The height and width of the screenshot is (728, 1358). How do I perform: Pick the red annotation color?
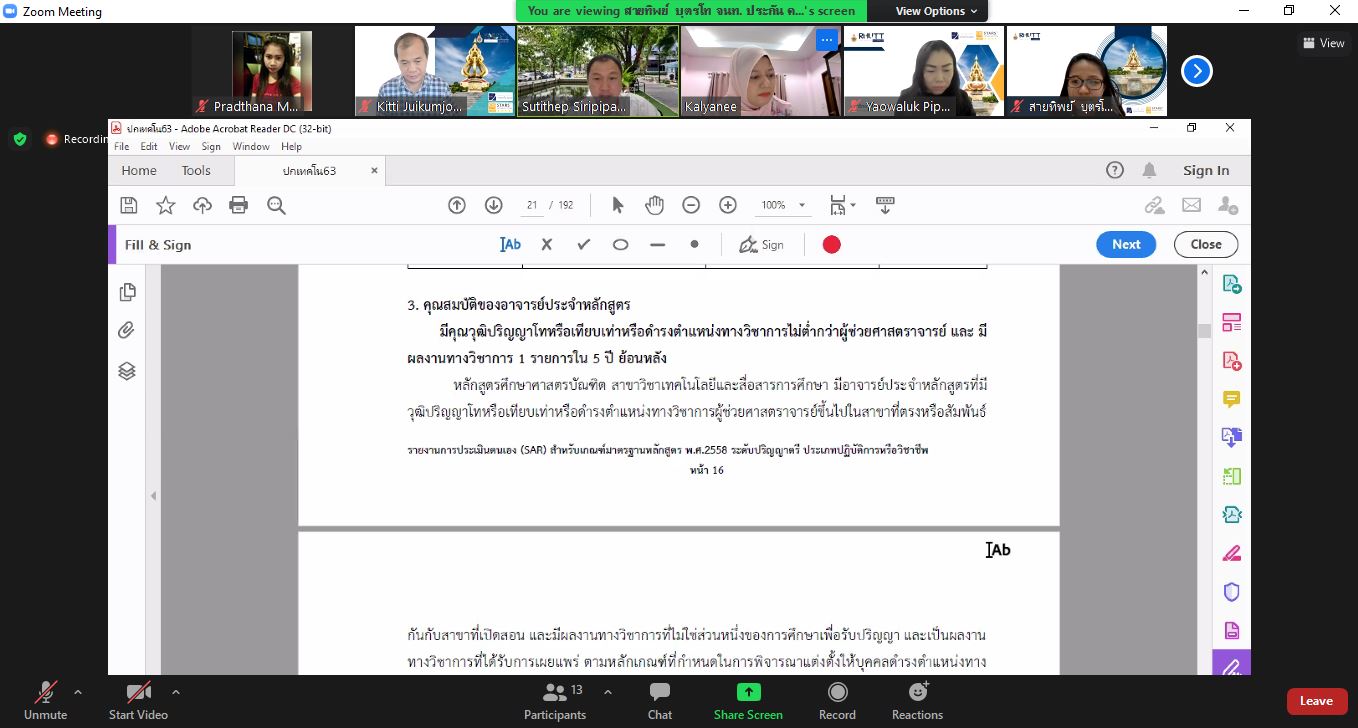tap(831, 244)
